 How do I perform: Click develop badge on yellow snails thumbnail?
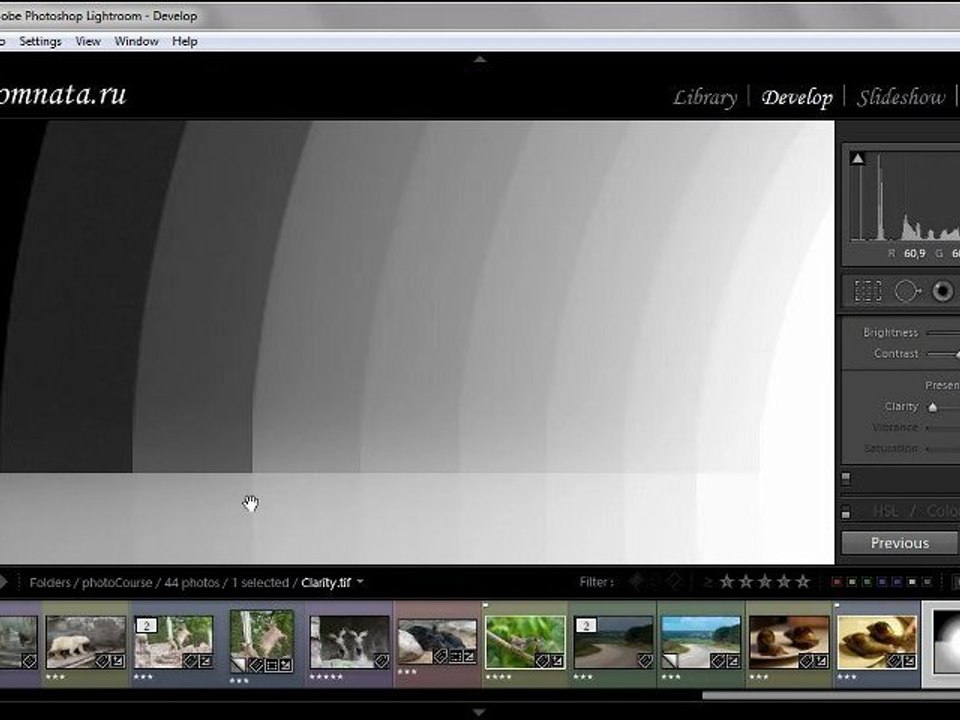coord(909,661)
